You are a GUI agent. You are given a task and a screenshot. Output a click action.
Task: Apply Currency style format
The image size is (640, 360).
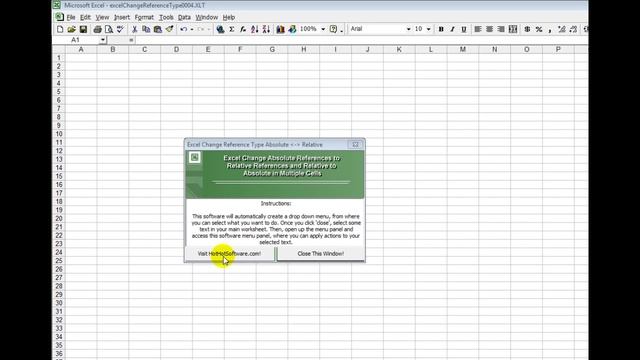coord(527,29)
